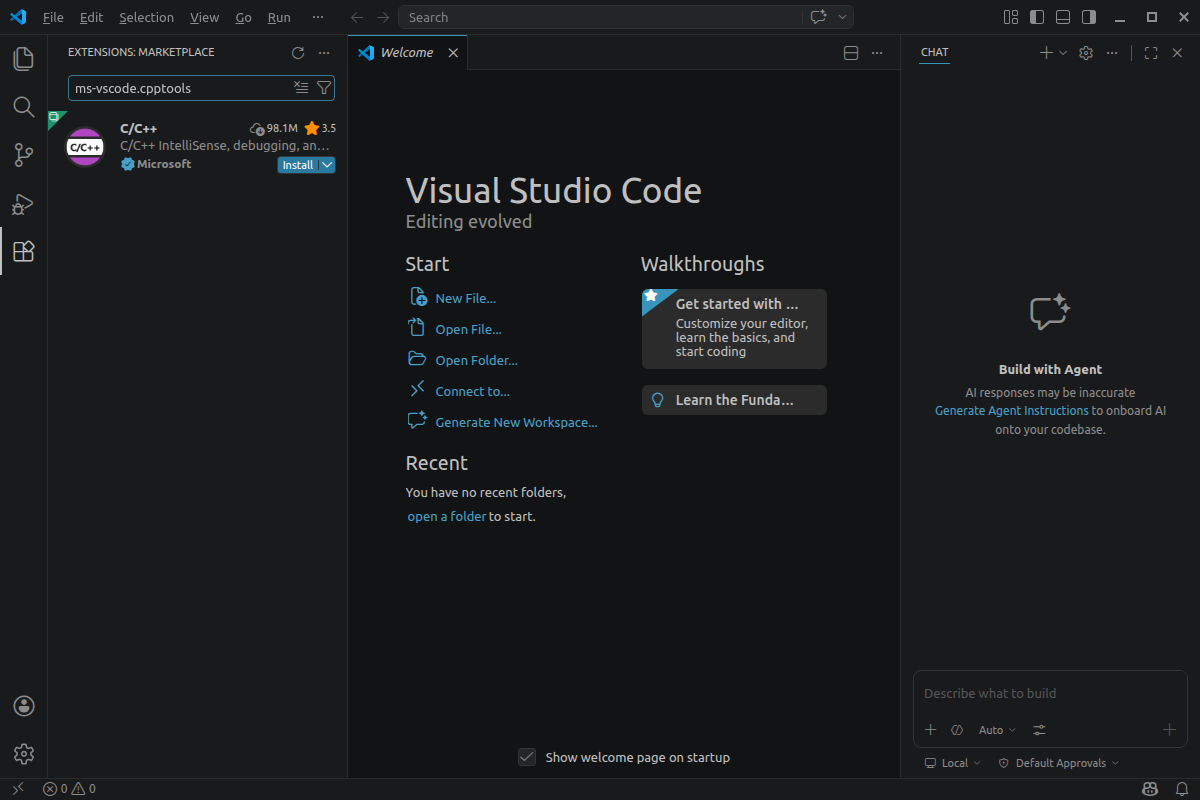
Task: Open the Auto model dropdown
Action: pyautogui.click(x=997, y=730)
